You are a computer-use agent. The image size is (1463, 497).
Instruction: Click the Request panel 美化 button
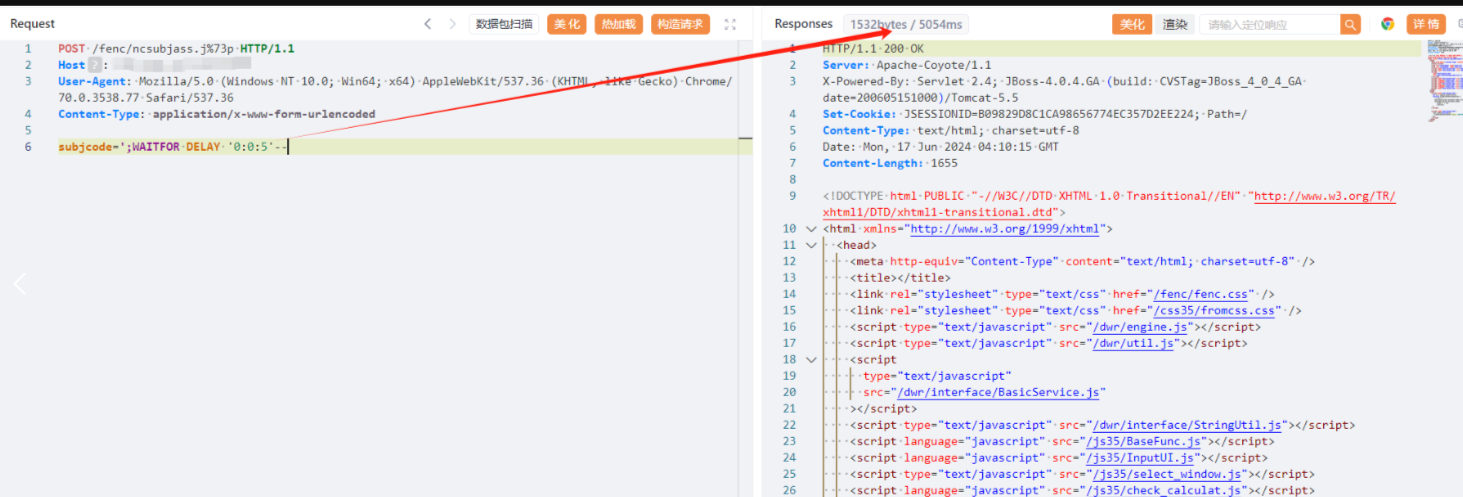pos(566,24)
